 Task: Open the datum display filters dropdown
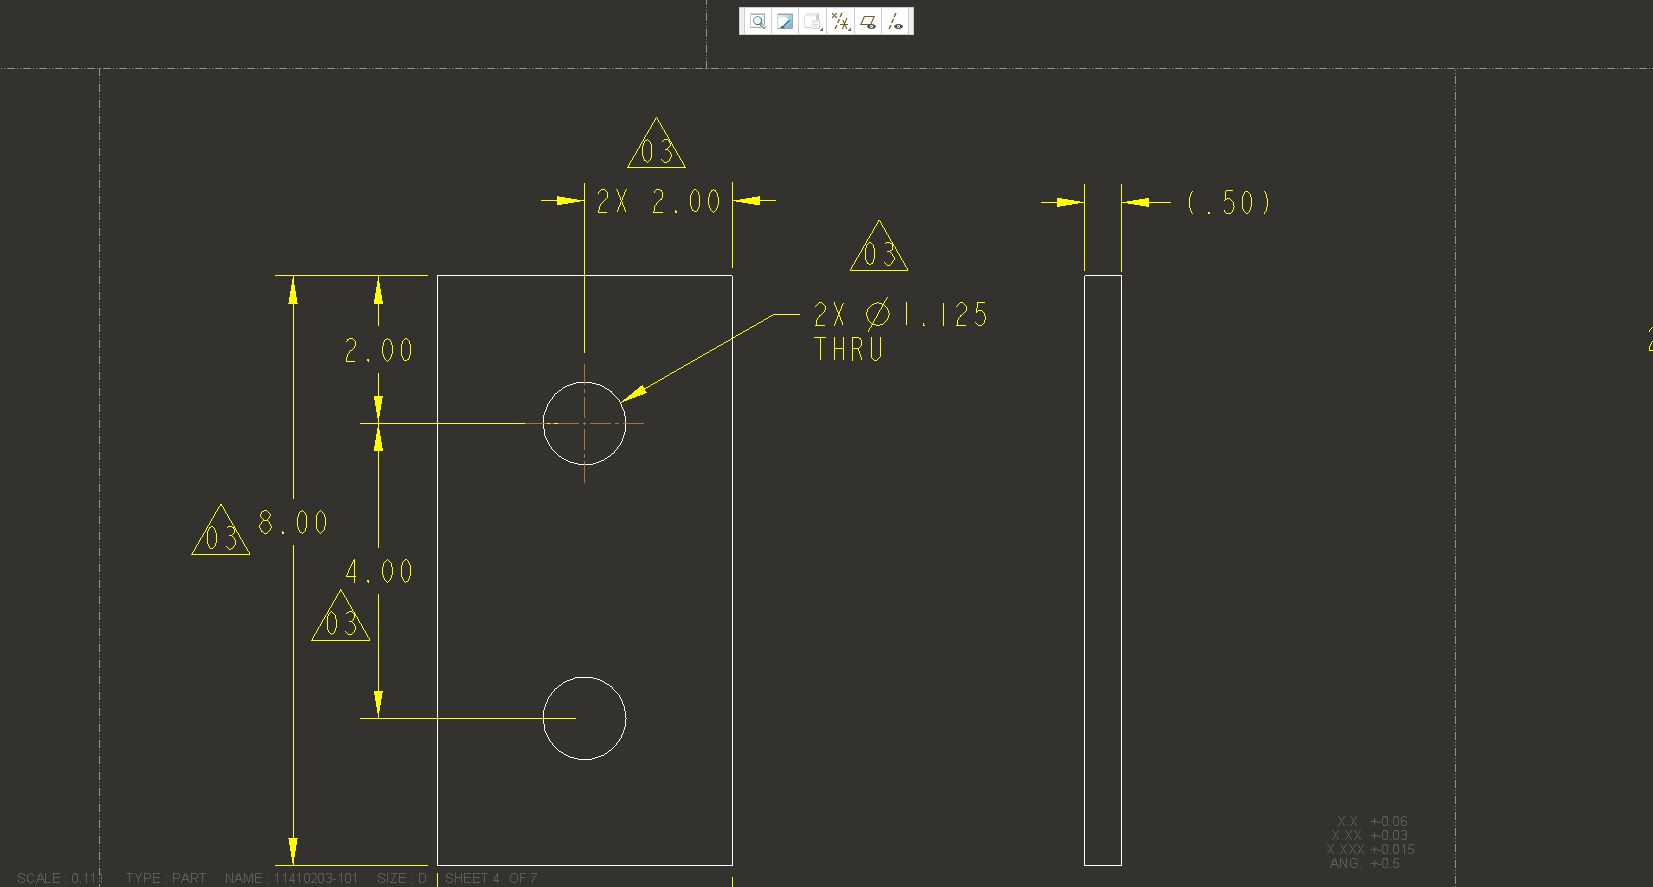(x=841, y=21)
